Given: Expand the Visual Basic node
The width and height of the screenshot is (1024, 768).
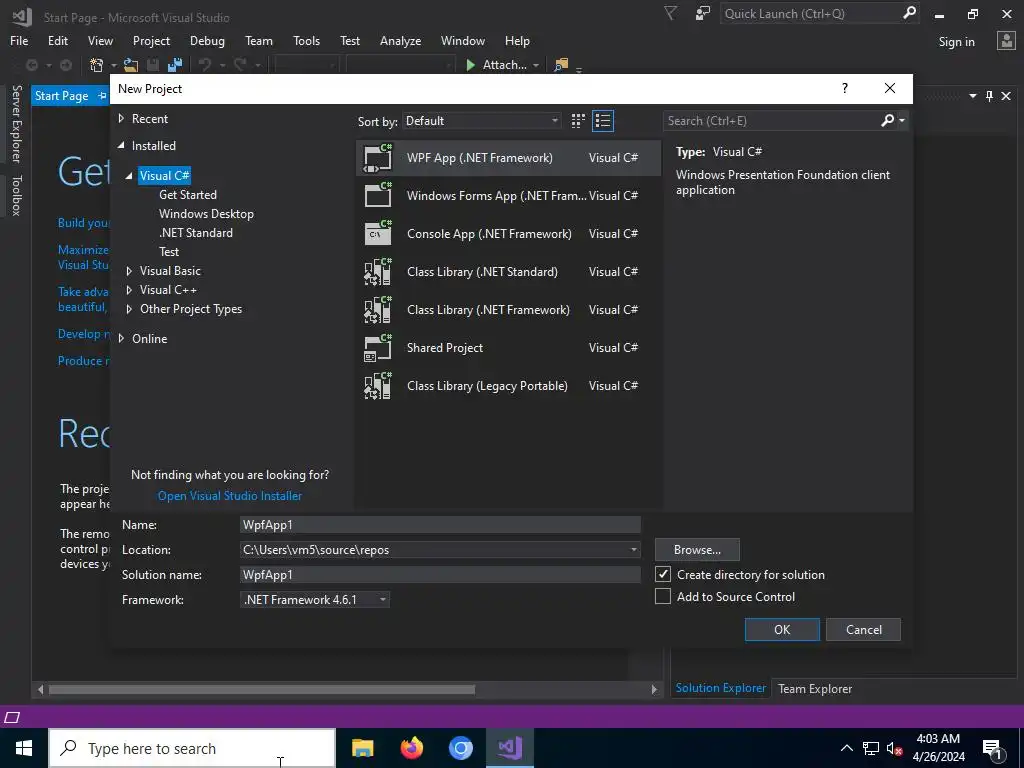Looking at the screenshot, I should click(x=129, y=271).
